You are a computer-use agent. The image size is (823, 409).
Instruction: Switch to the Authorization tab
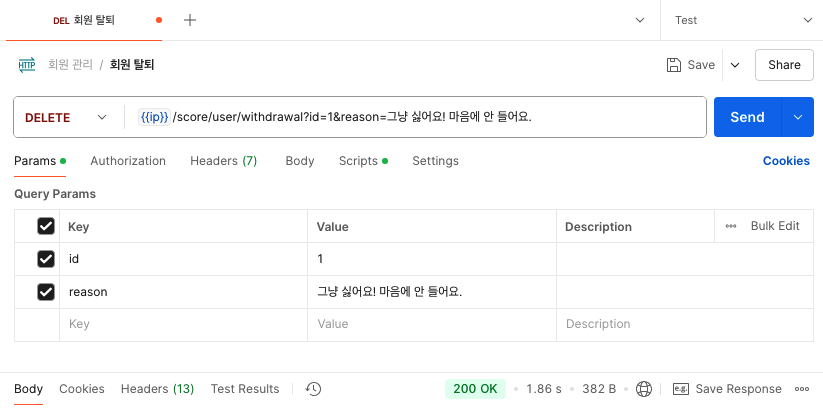click(128, 161)
